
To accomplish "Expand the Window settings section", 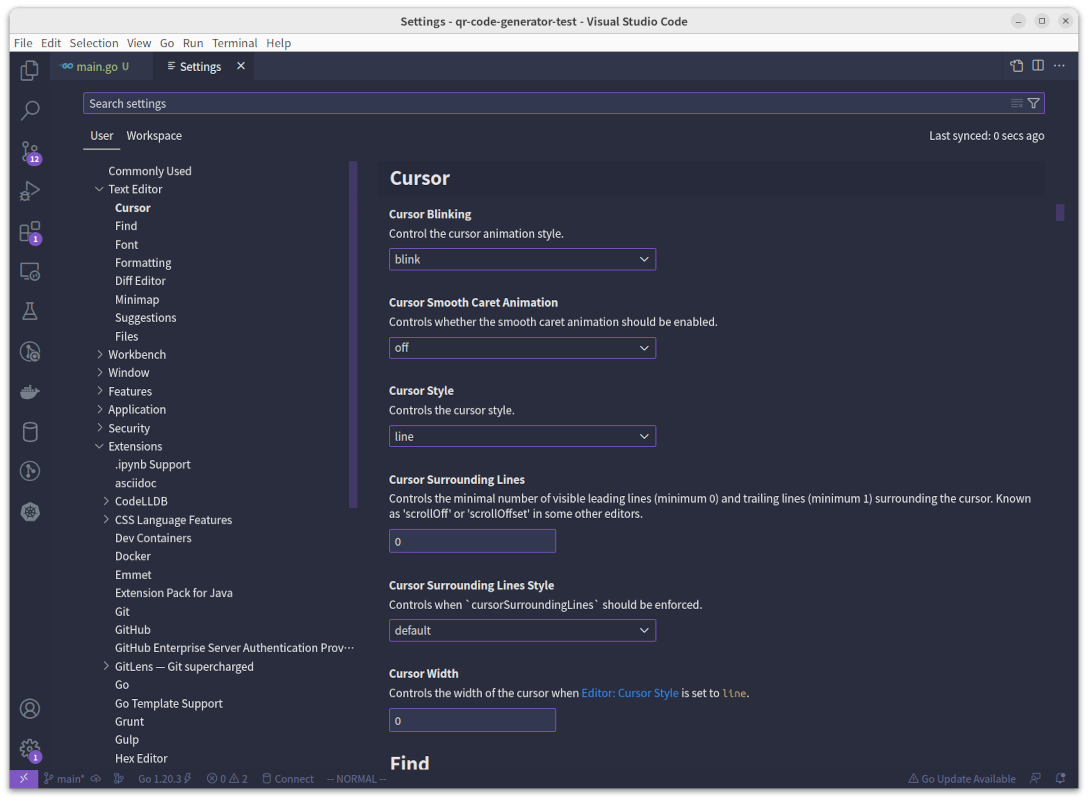I will click(99, 373).
